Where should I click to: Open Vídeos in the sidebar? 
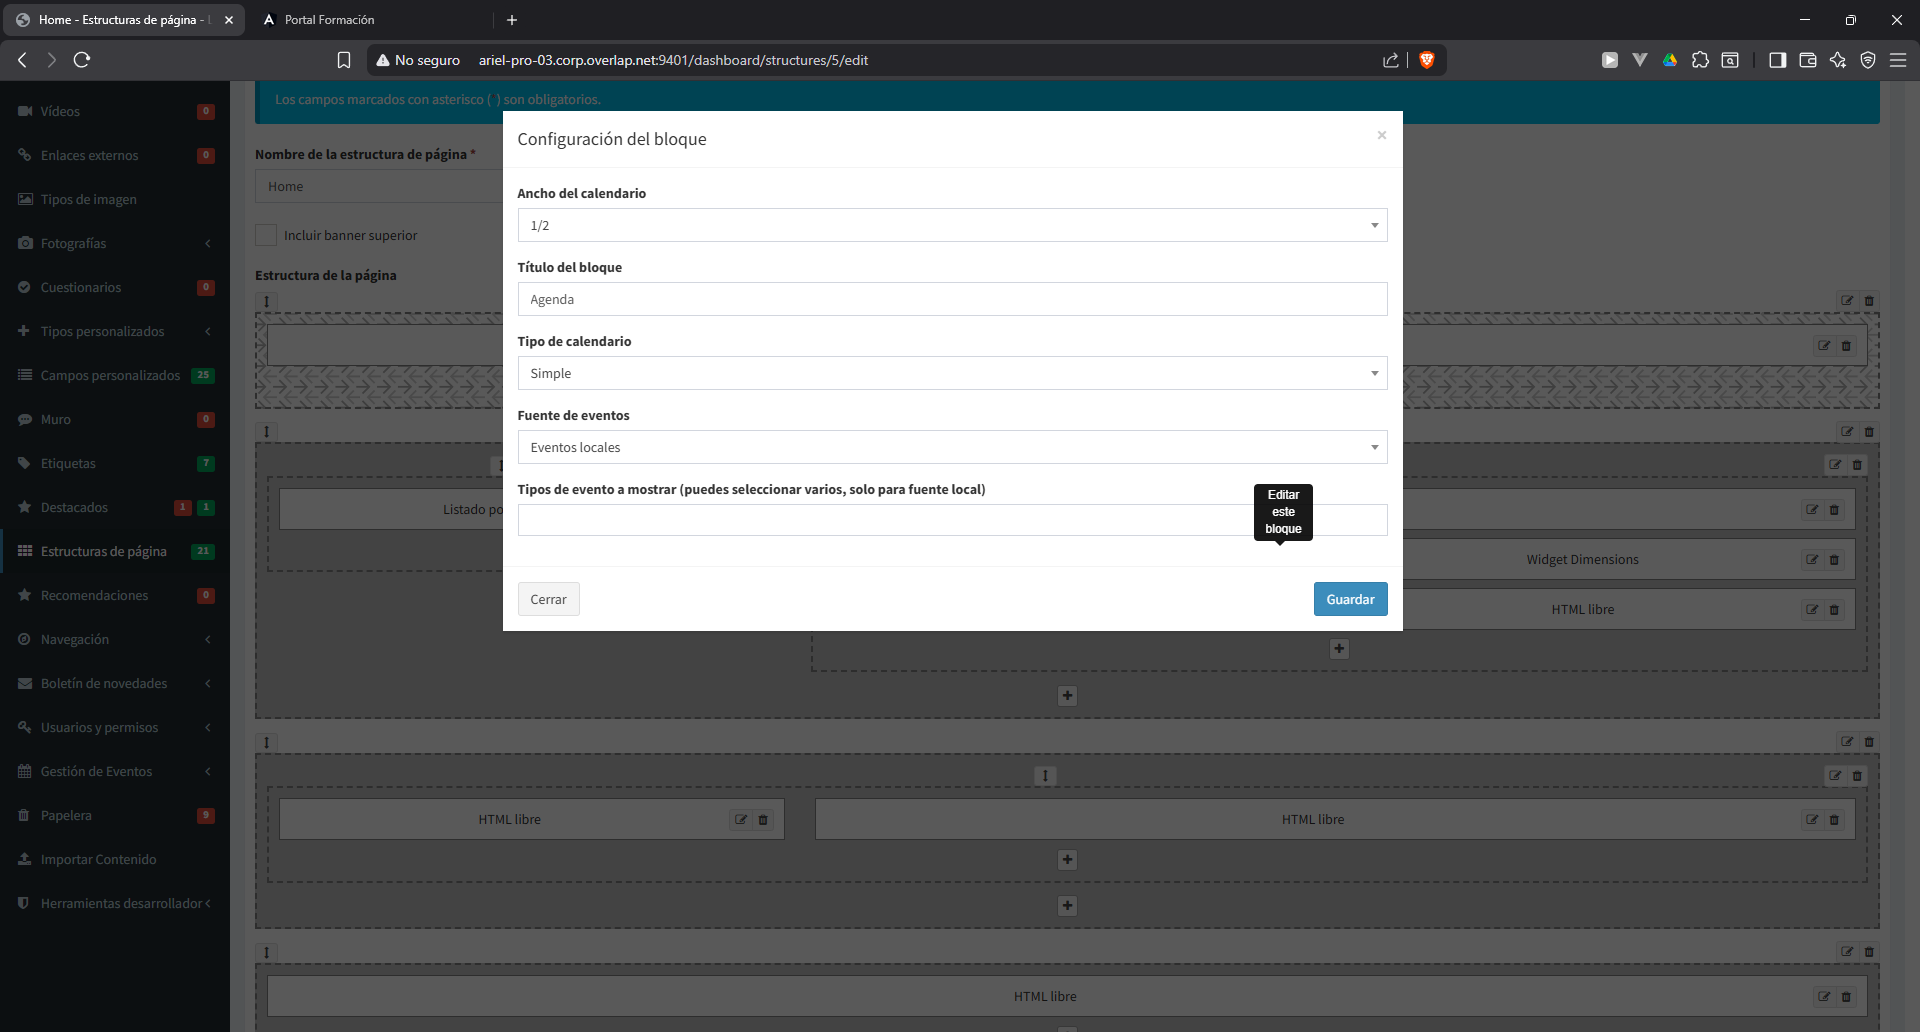click(115, 111)
